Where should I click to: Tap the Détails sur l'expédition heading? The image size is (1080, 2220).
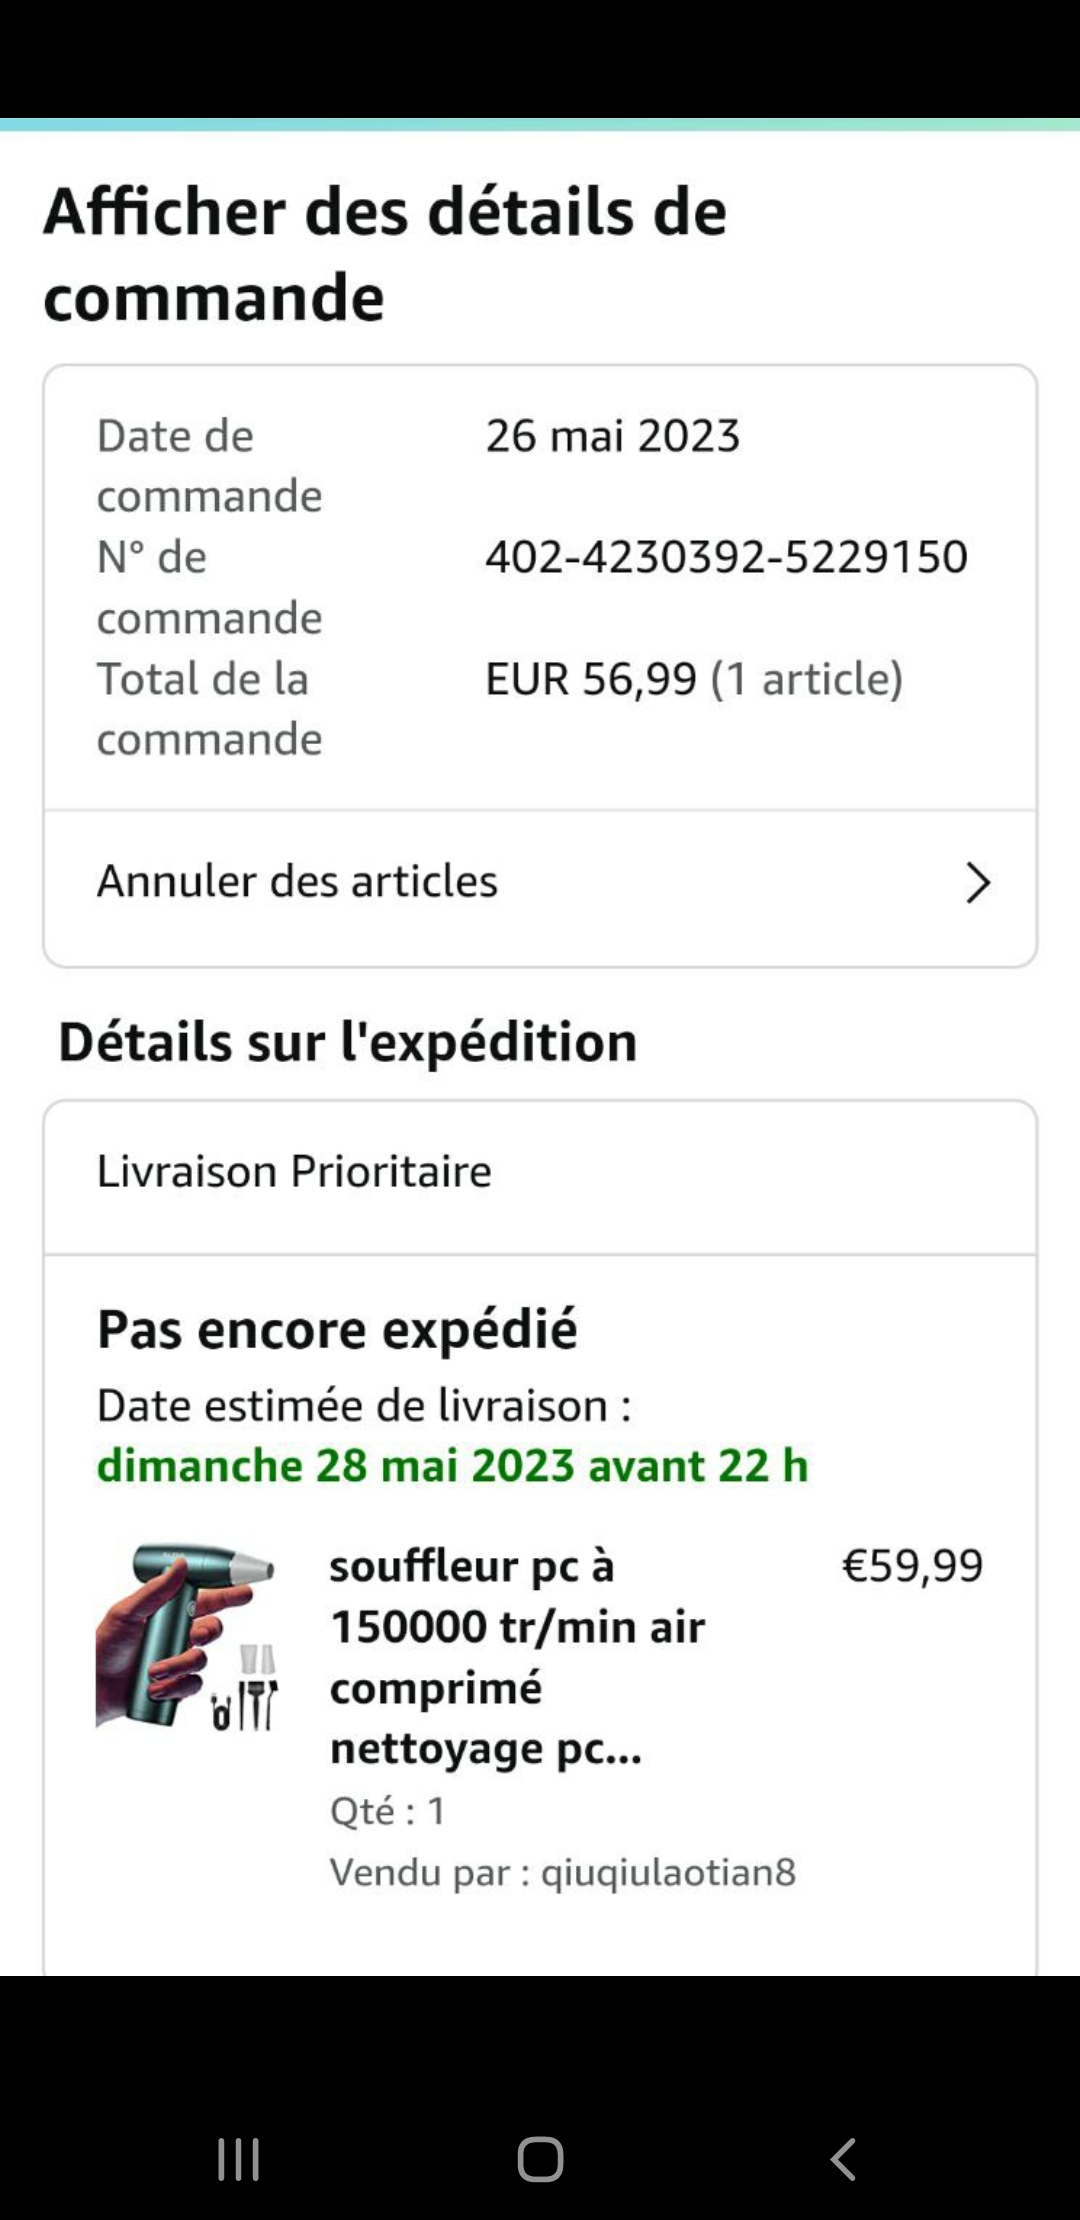coord(348,1042)
